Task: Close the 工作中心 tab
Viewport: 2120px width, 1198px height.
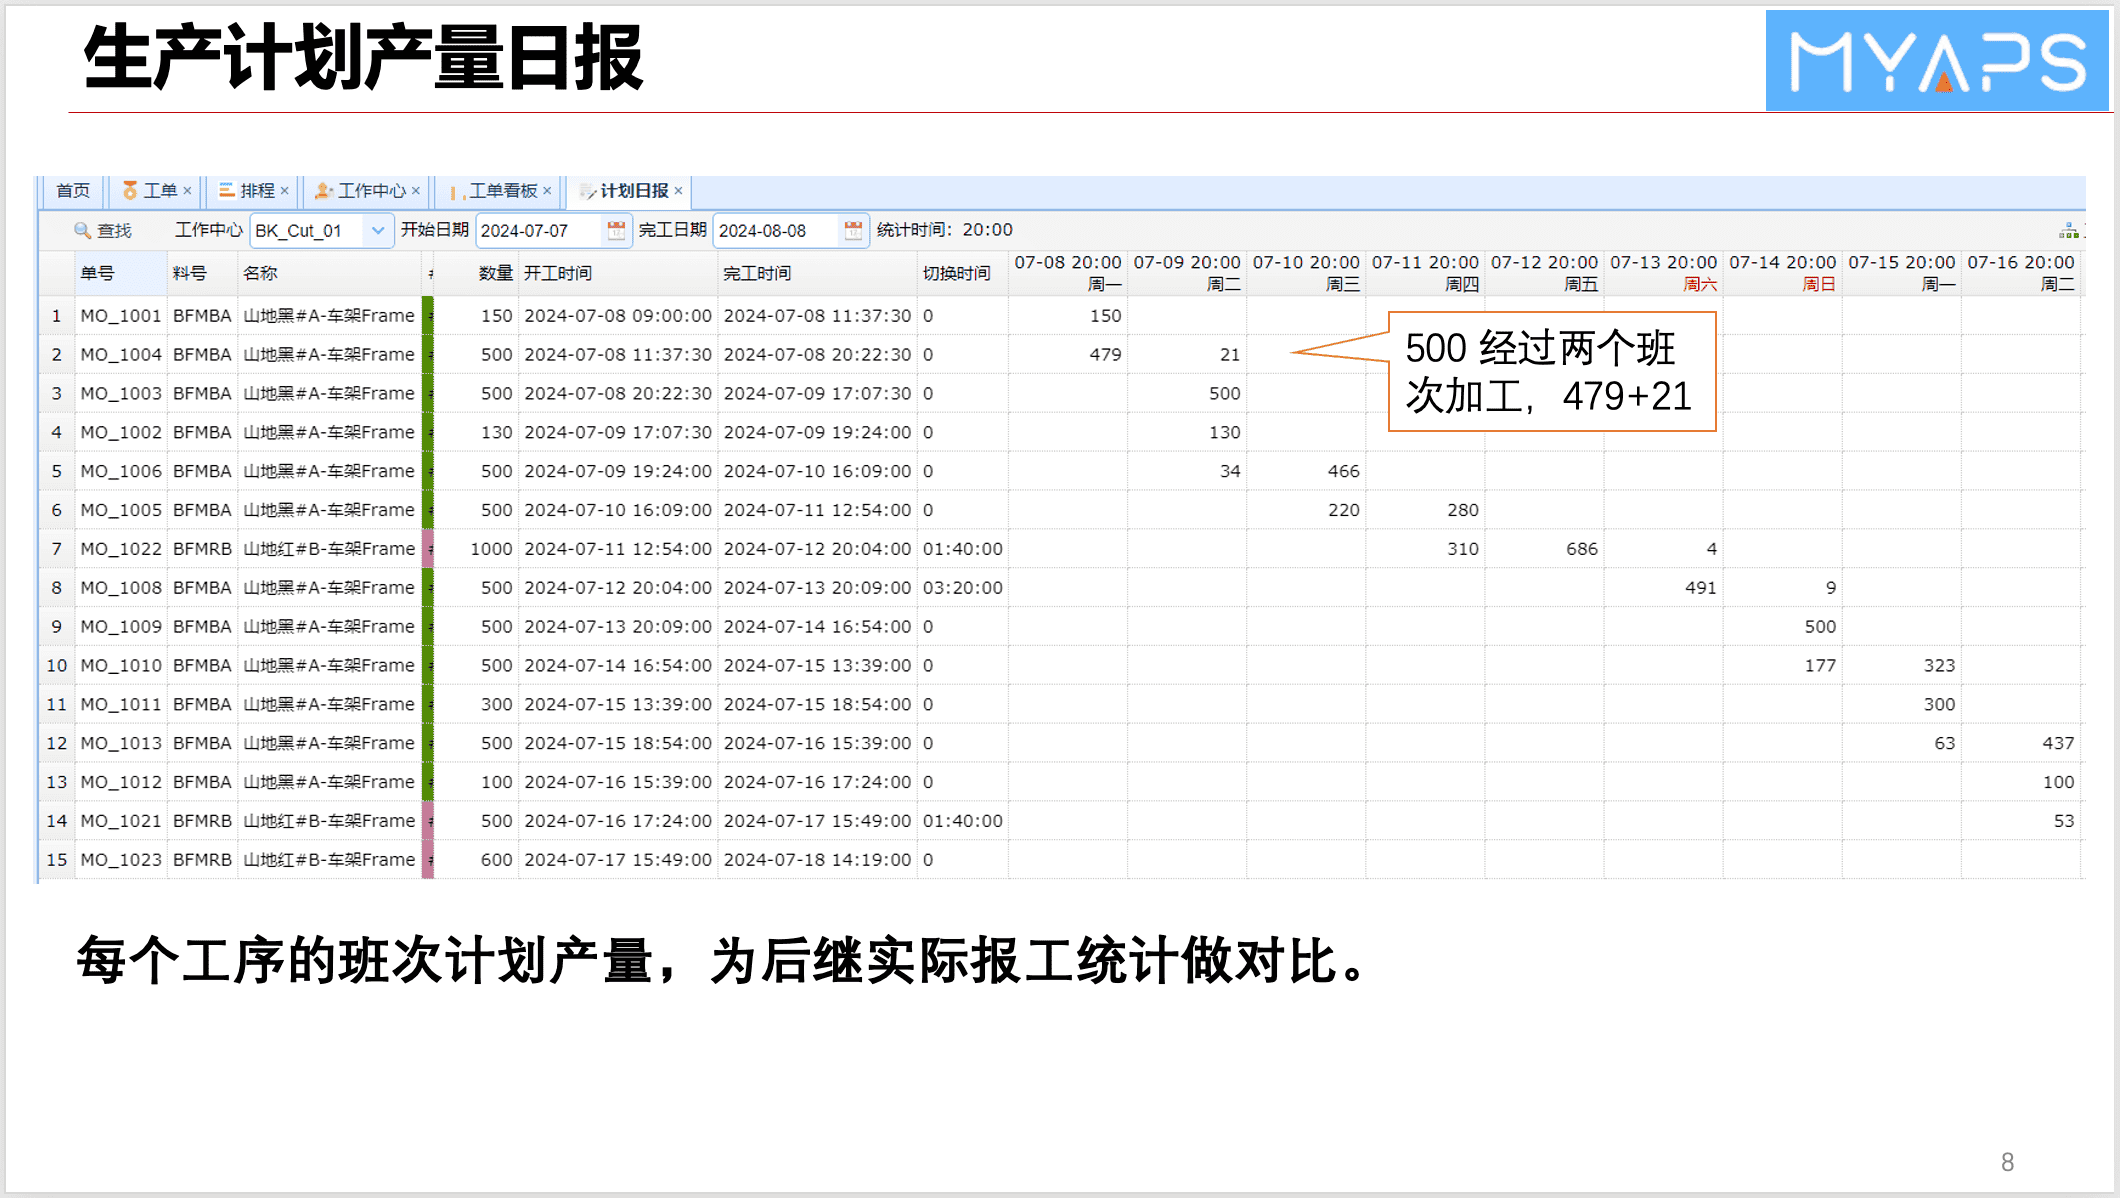Action: (416, 190)
